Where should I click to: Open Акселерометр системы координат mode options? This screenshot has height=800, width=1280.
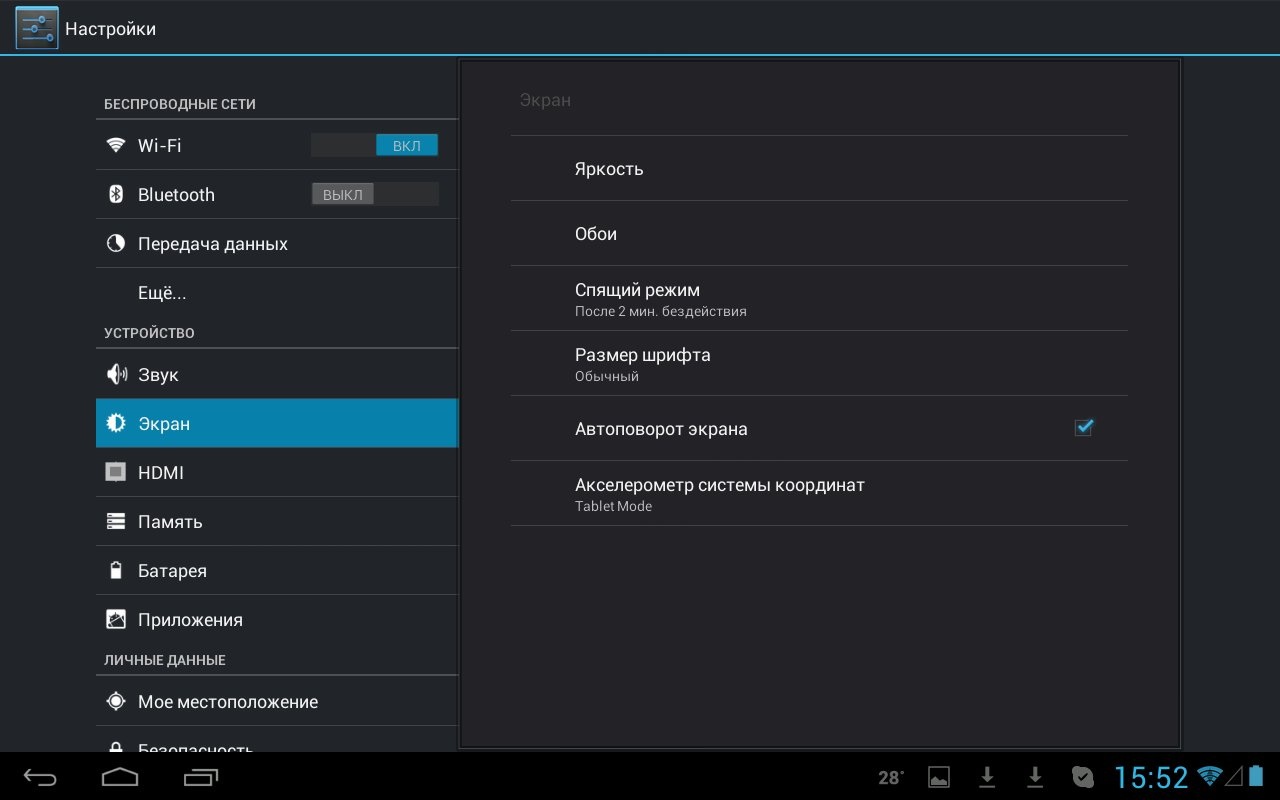(x=818, y=493)
